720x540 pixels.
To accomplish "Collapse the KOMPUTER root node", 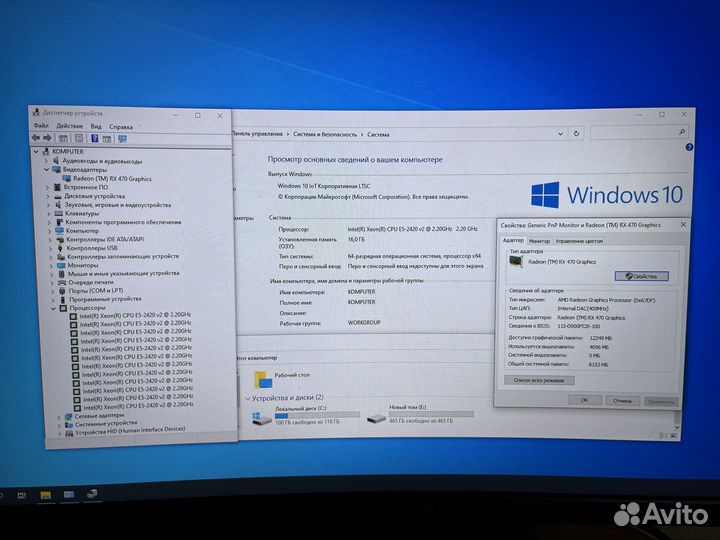I will tap(36, 151).
